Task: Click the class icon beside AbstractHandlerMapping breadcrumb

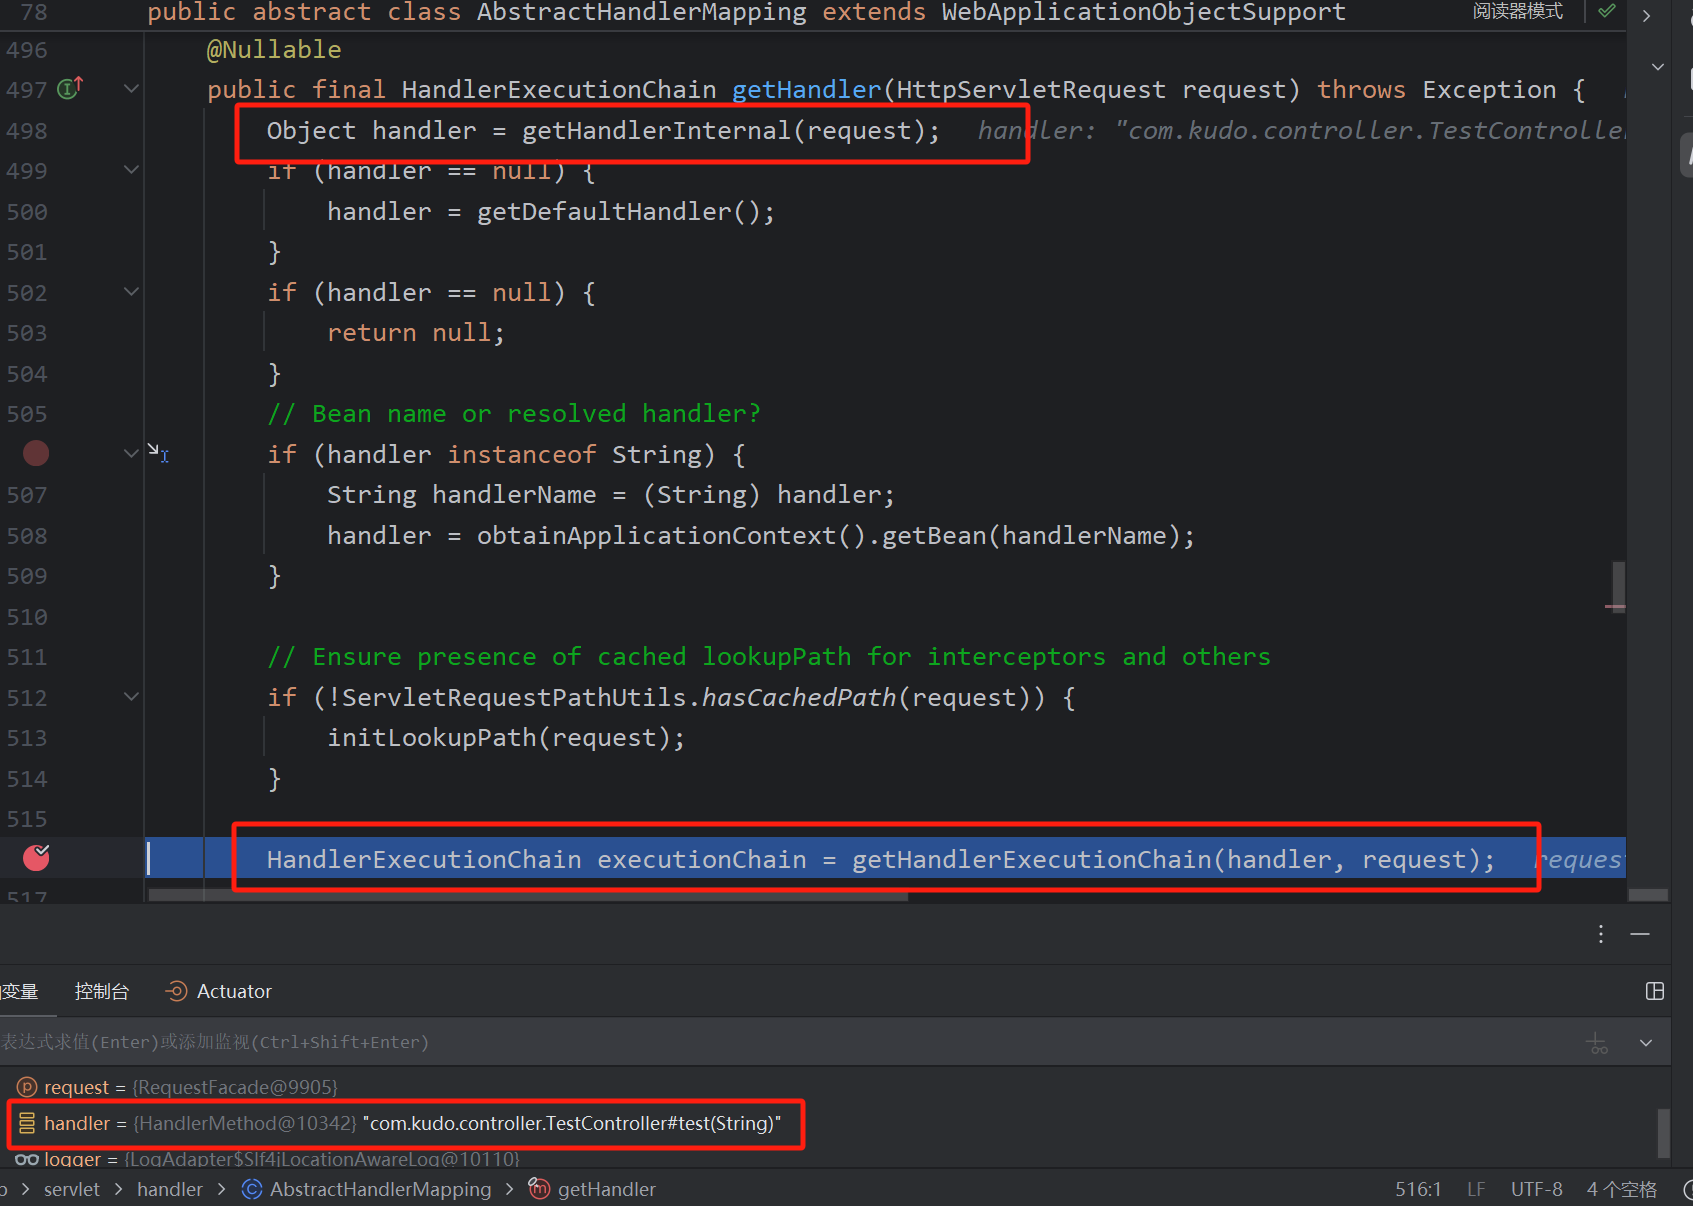Action: tap(252, 1189)
